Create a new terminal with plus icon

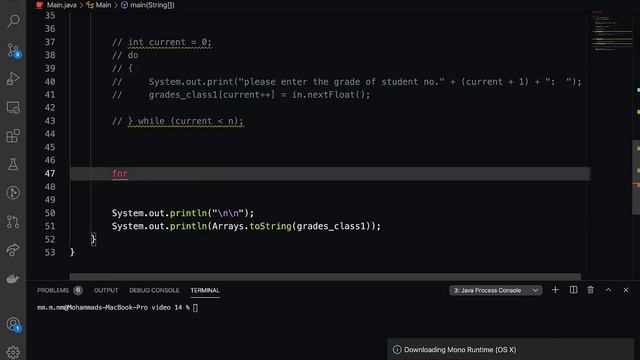555,290
